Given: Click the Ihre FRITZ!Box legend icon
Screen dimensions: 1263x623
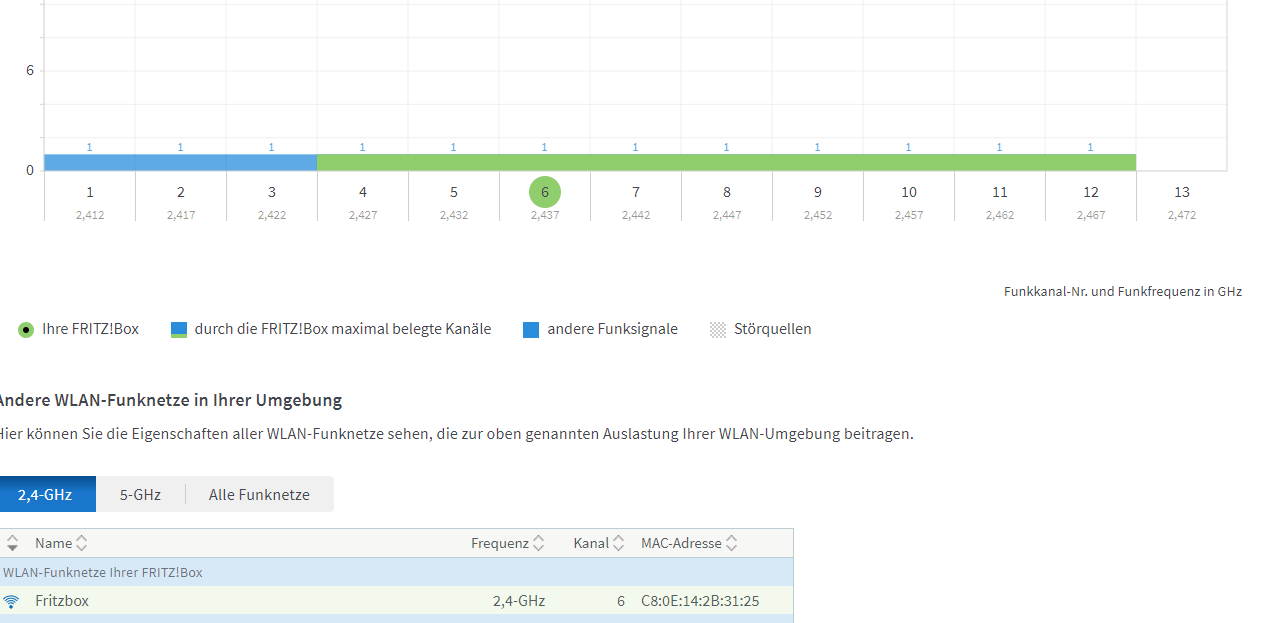Looking at the screenshot, I should [x=26, y=330].
